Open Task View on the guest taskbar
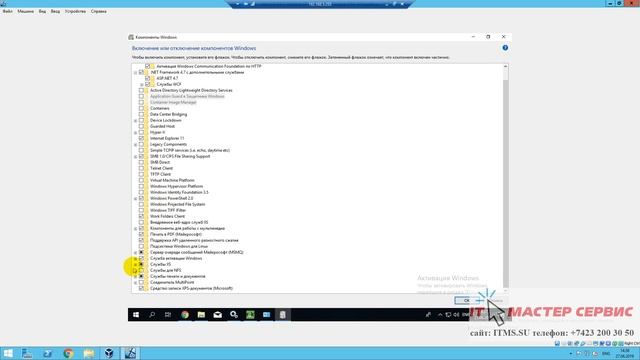The height and width of the screenshot is (360, 640). pyautogui.click(x=168, y=315)
